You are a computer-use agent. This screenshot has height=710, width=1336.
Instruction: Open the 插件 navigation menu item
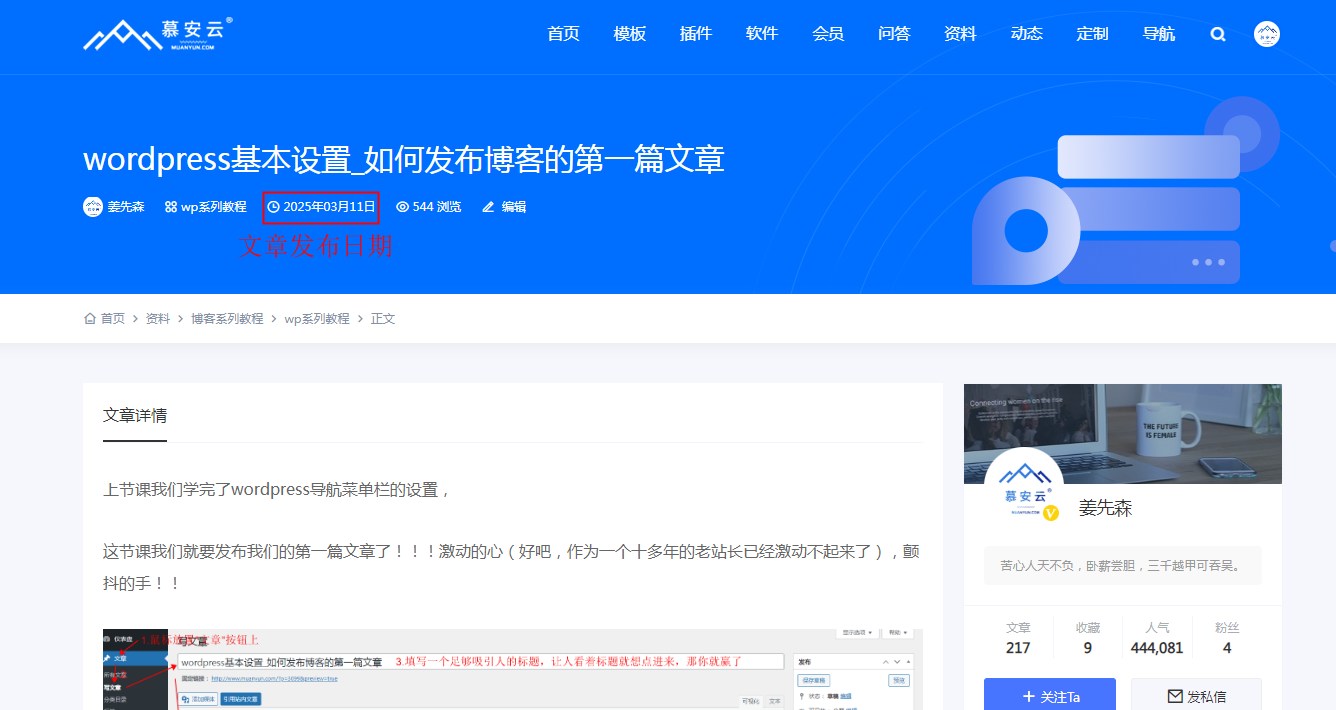point(696,34)
